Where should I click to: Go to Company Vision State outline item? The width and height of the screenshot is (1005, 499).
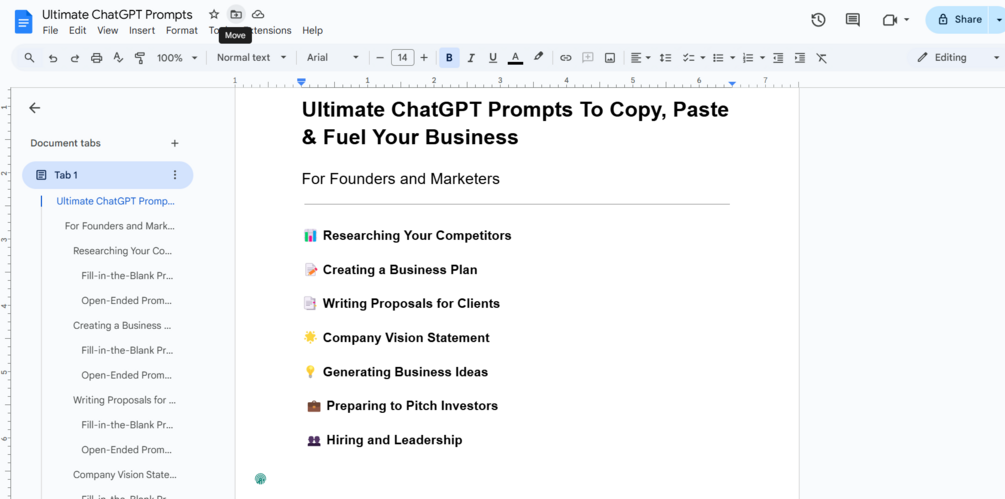[x=124, y=475]
